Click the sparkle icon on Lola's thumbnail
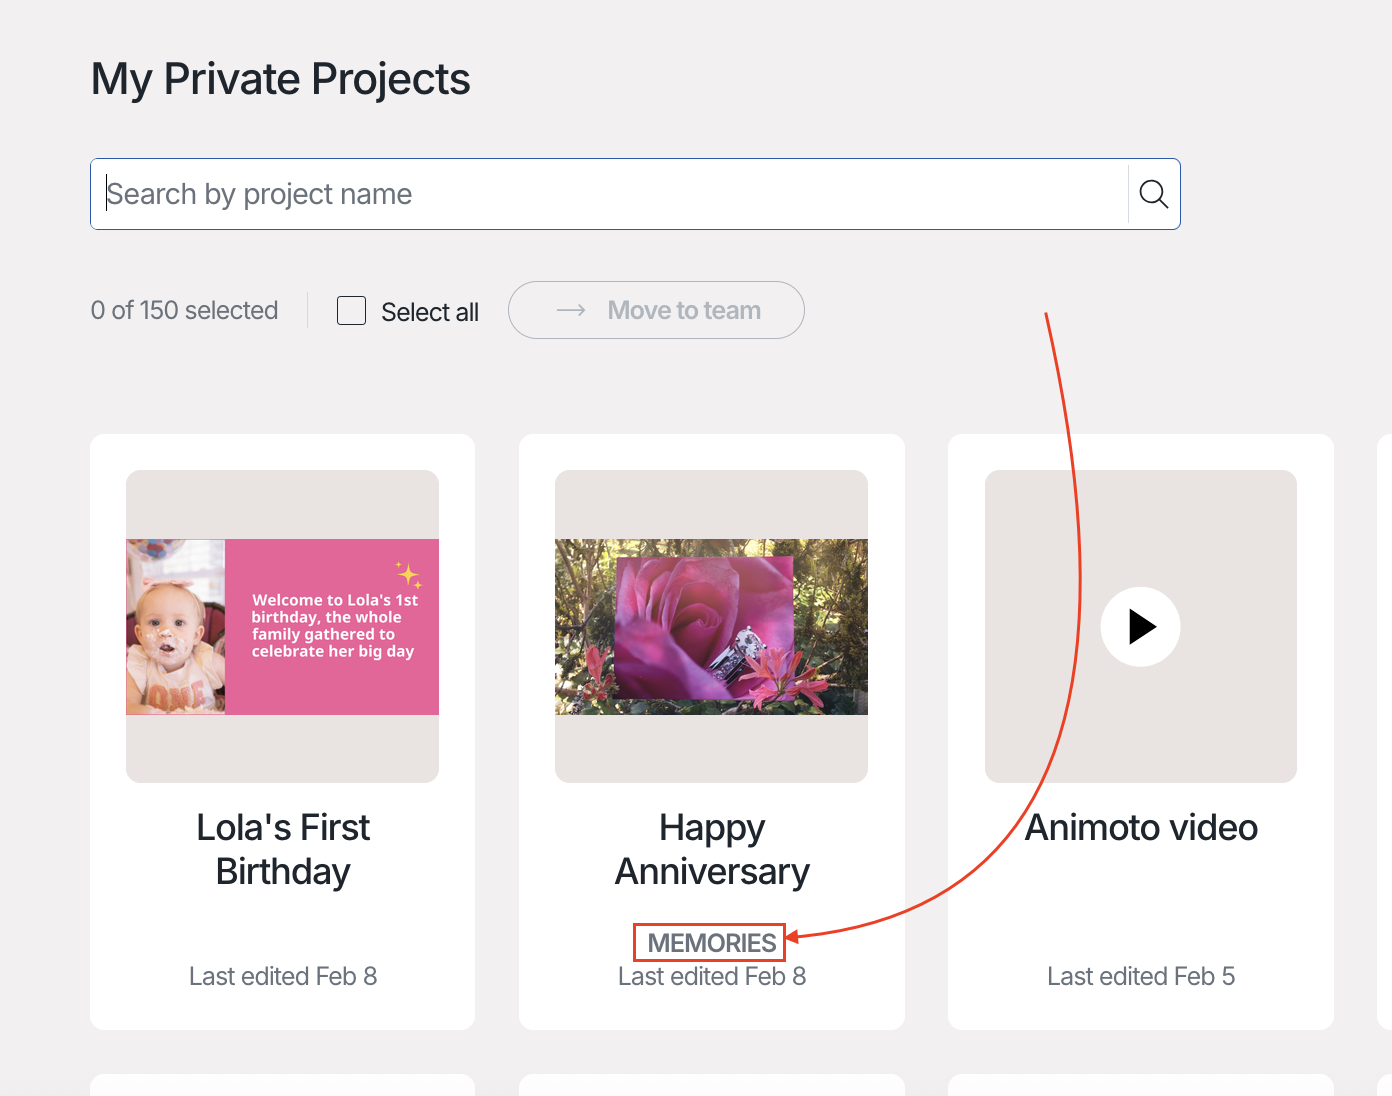Image resolution: width=1392 pixels, height=1096 pixels. click(408, 574)
